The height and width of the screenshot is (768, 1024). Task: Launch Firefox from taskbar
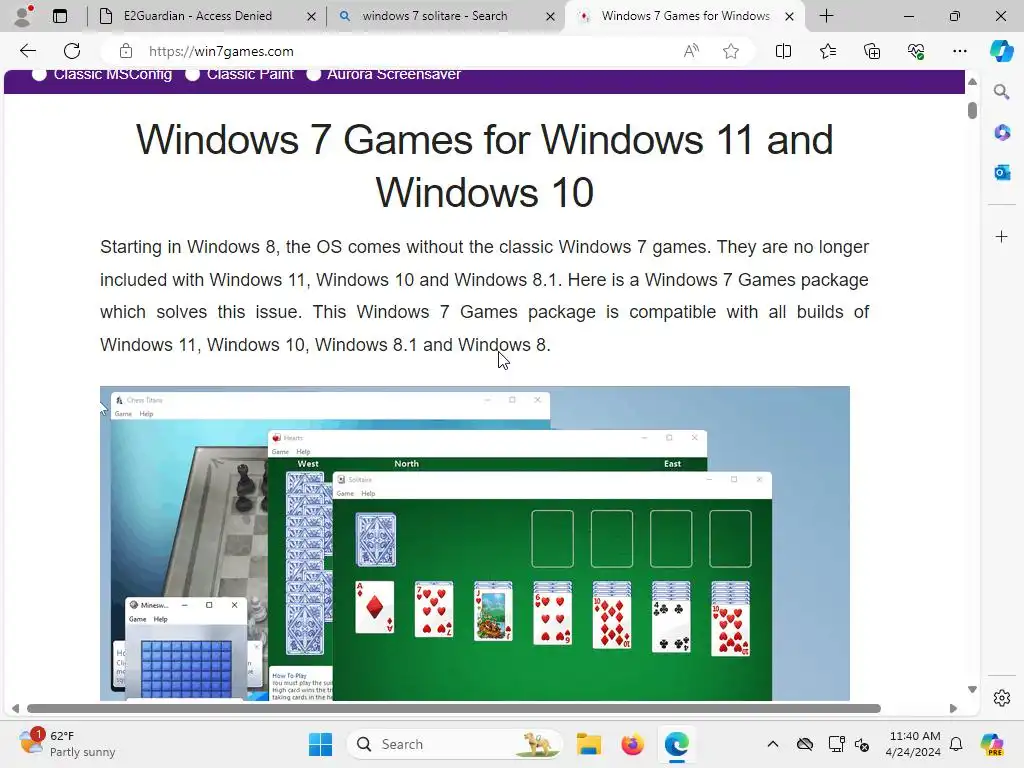(632, 744)
